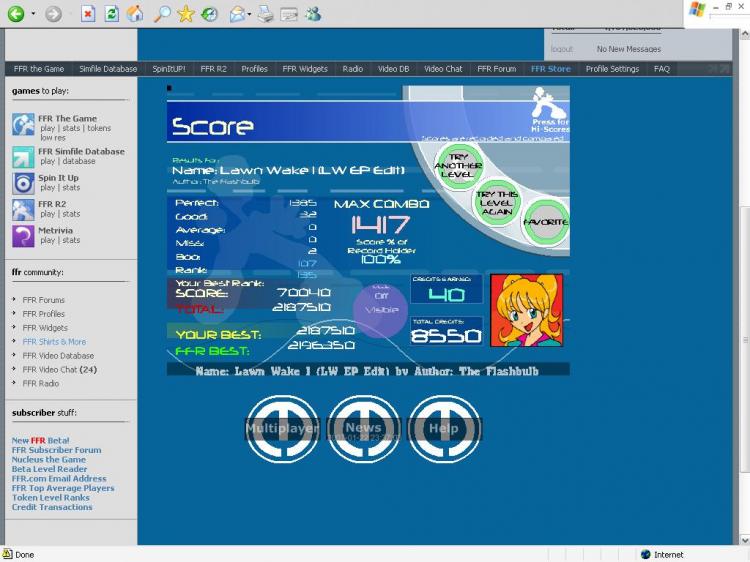Image resolution: width=750 pixels, height=562 pixels.
Task: Click the Try Another Level button
Action: pyautogui.click(x=458, y=165)
